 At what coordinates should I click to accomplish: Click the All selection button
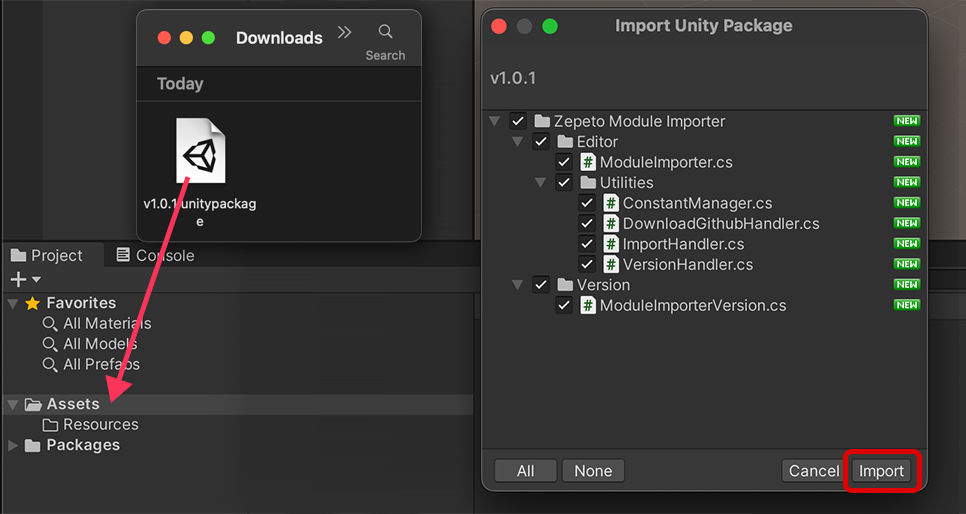pyautogui.click(x=526, y=471)
